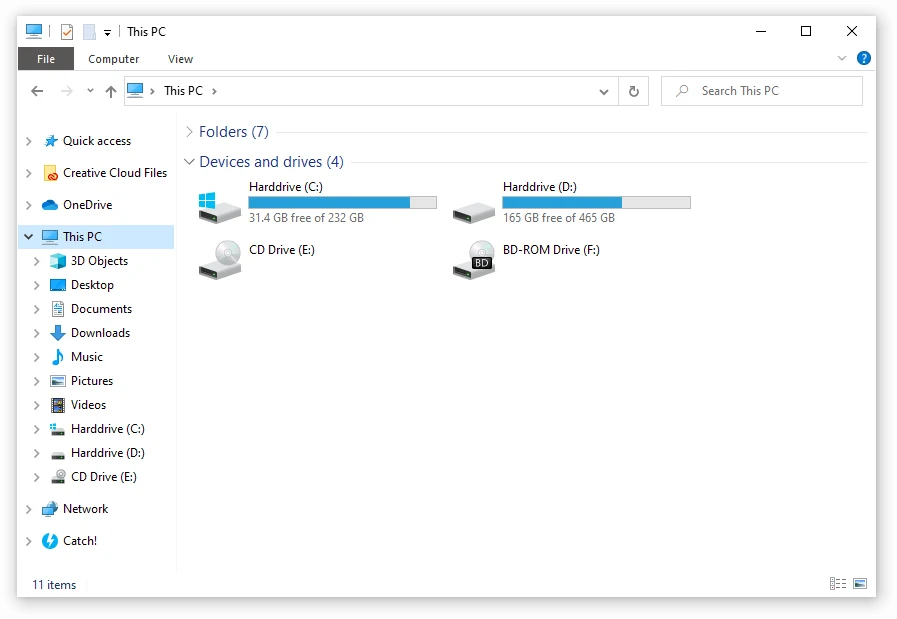
Task: Click Harddrive (D:) storage usage bar
Action: 596,203
